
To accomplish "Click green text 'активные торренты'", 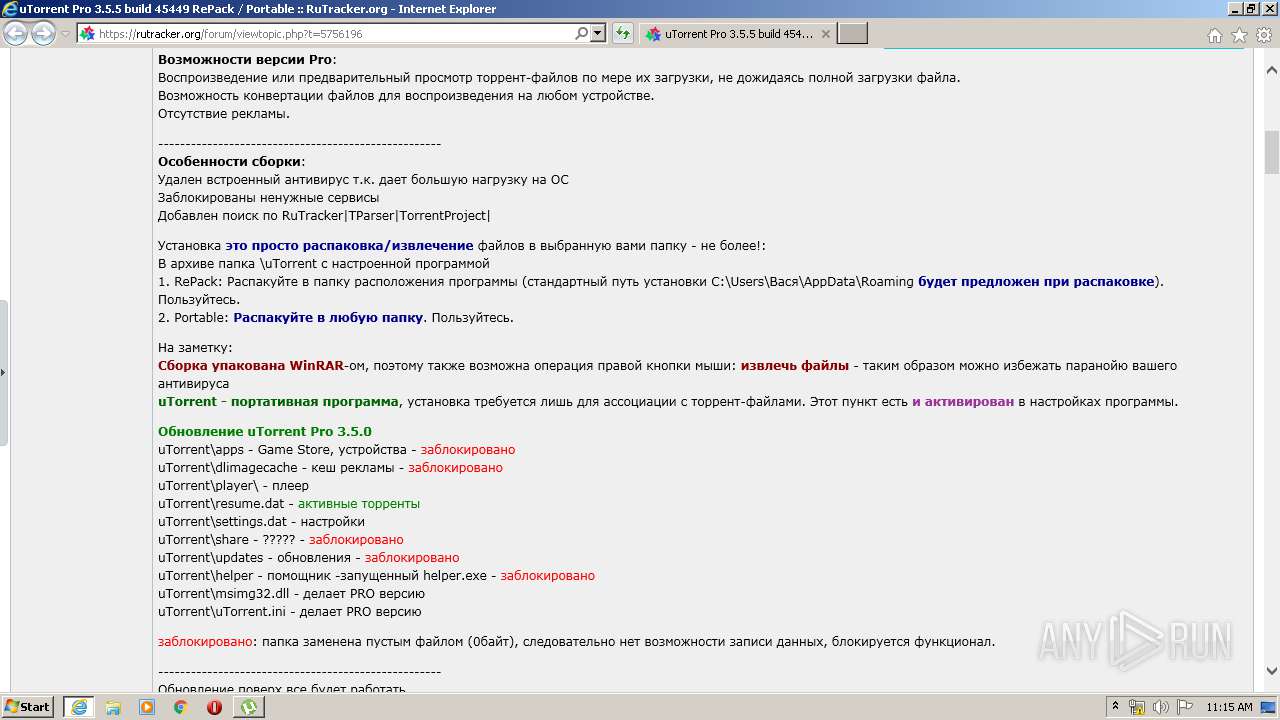I will (359, 504).
